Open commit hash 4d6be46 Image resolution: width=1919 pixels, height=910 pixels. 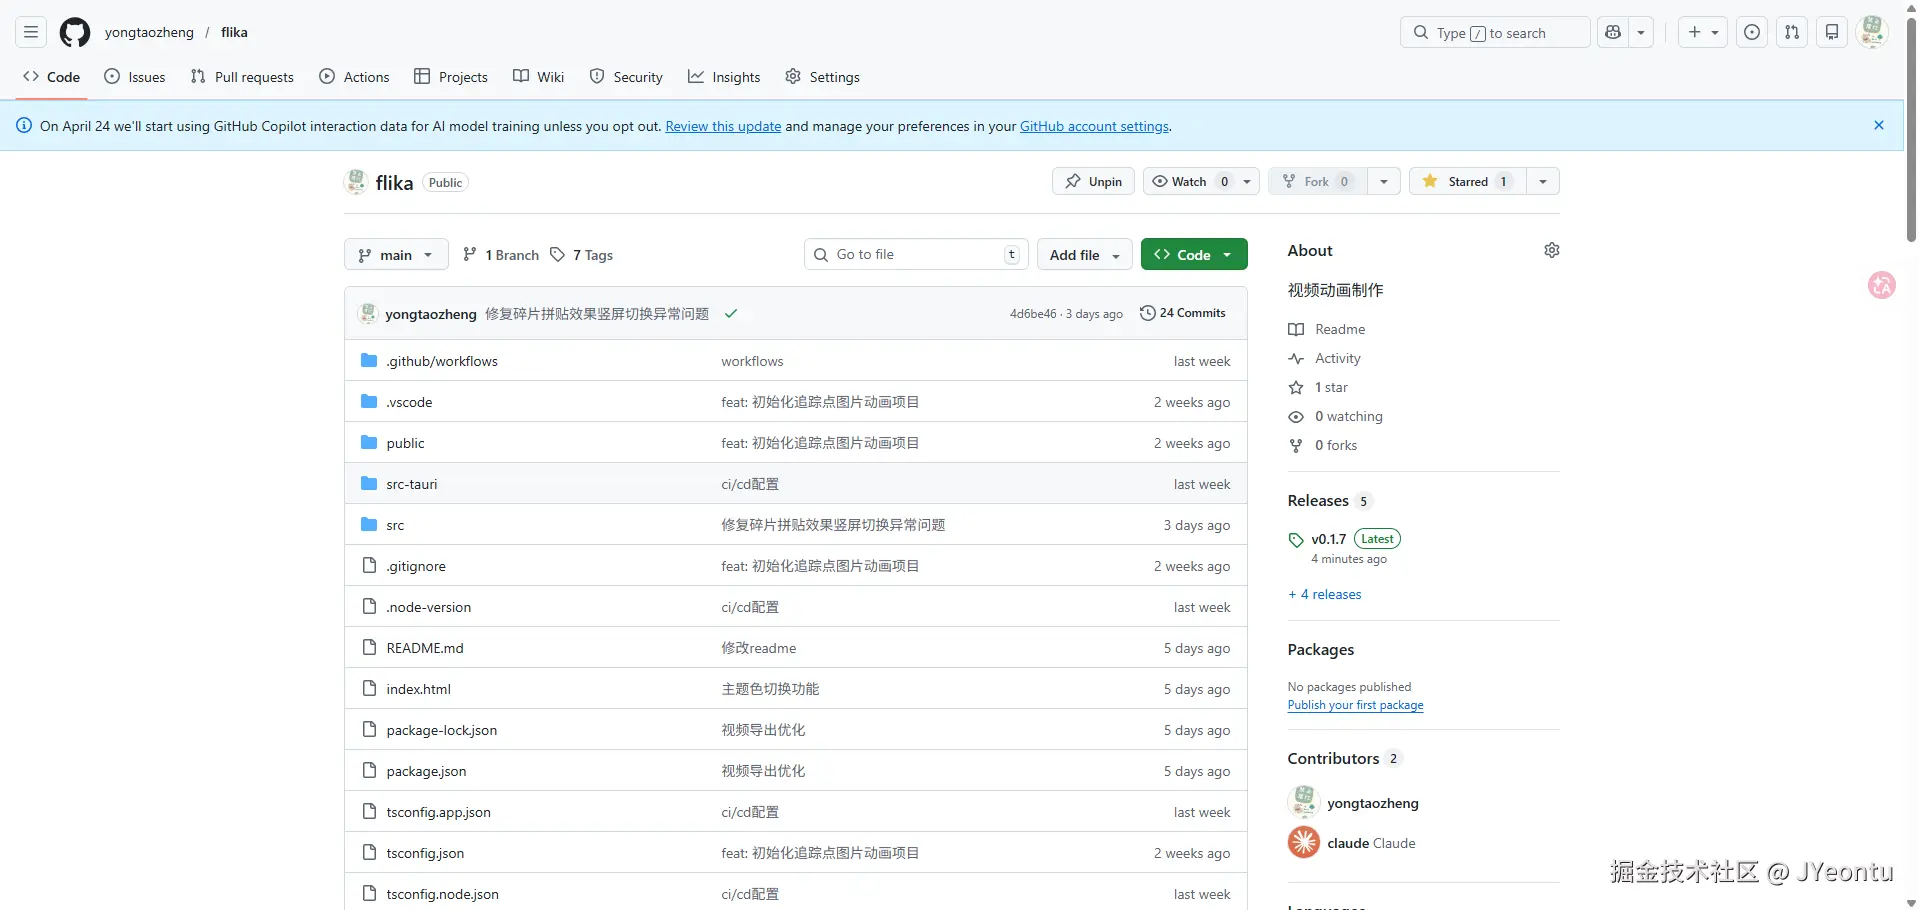pos(1033,314)
